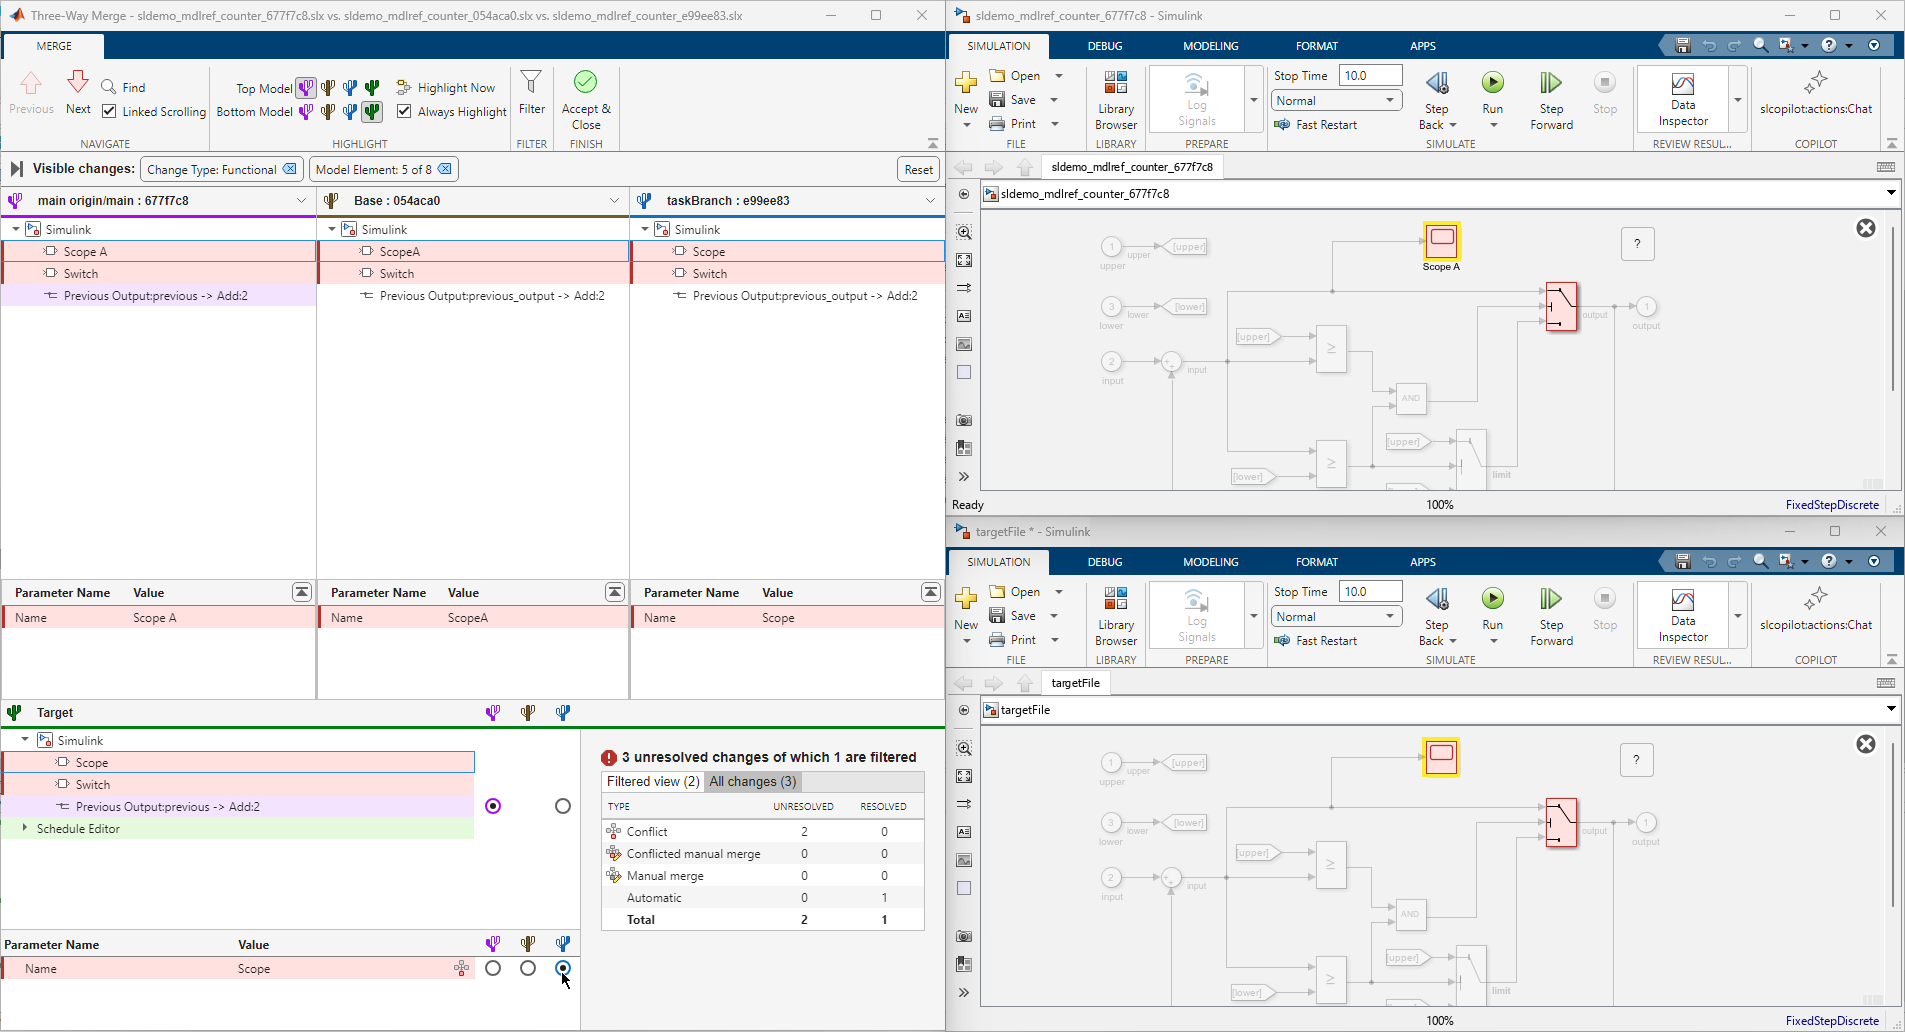Toggle Always Highlight checkbox
This screenshot has width=1905, height=1032.
point(404,111)
